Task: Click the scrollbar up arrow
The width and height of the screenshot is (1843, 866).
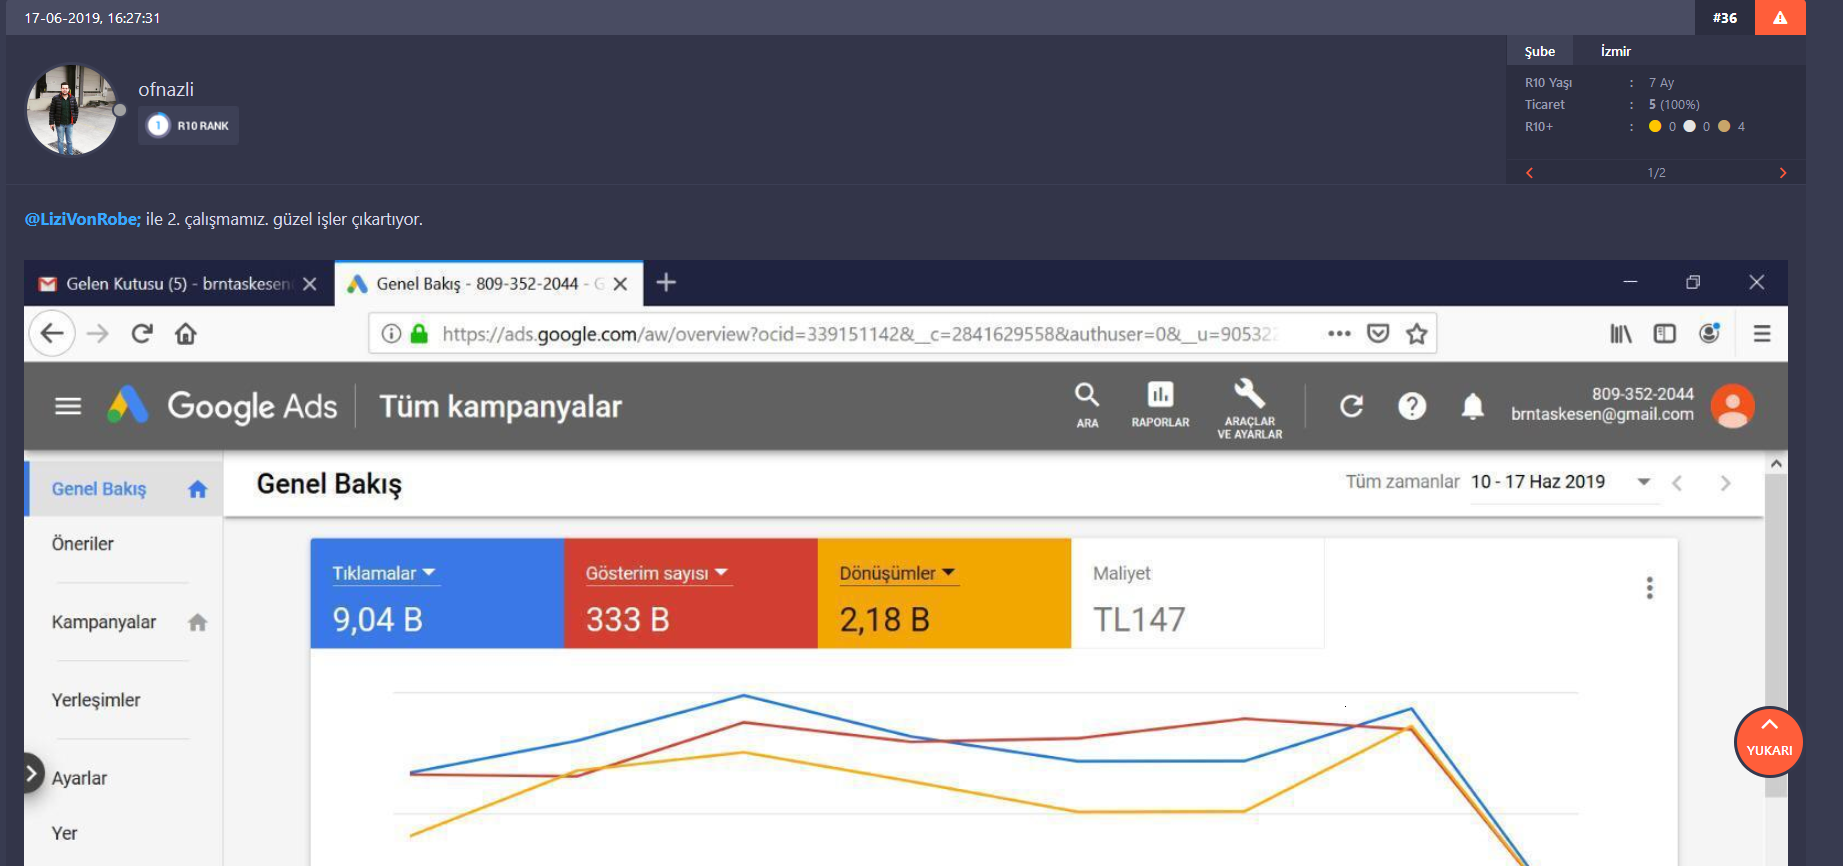Action: 1776,464
